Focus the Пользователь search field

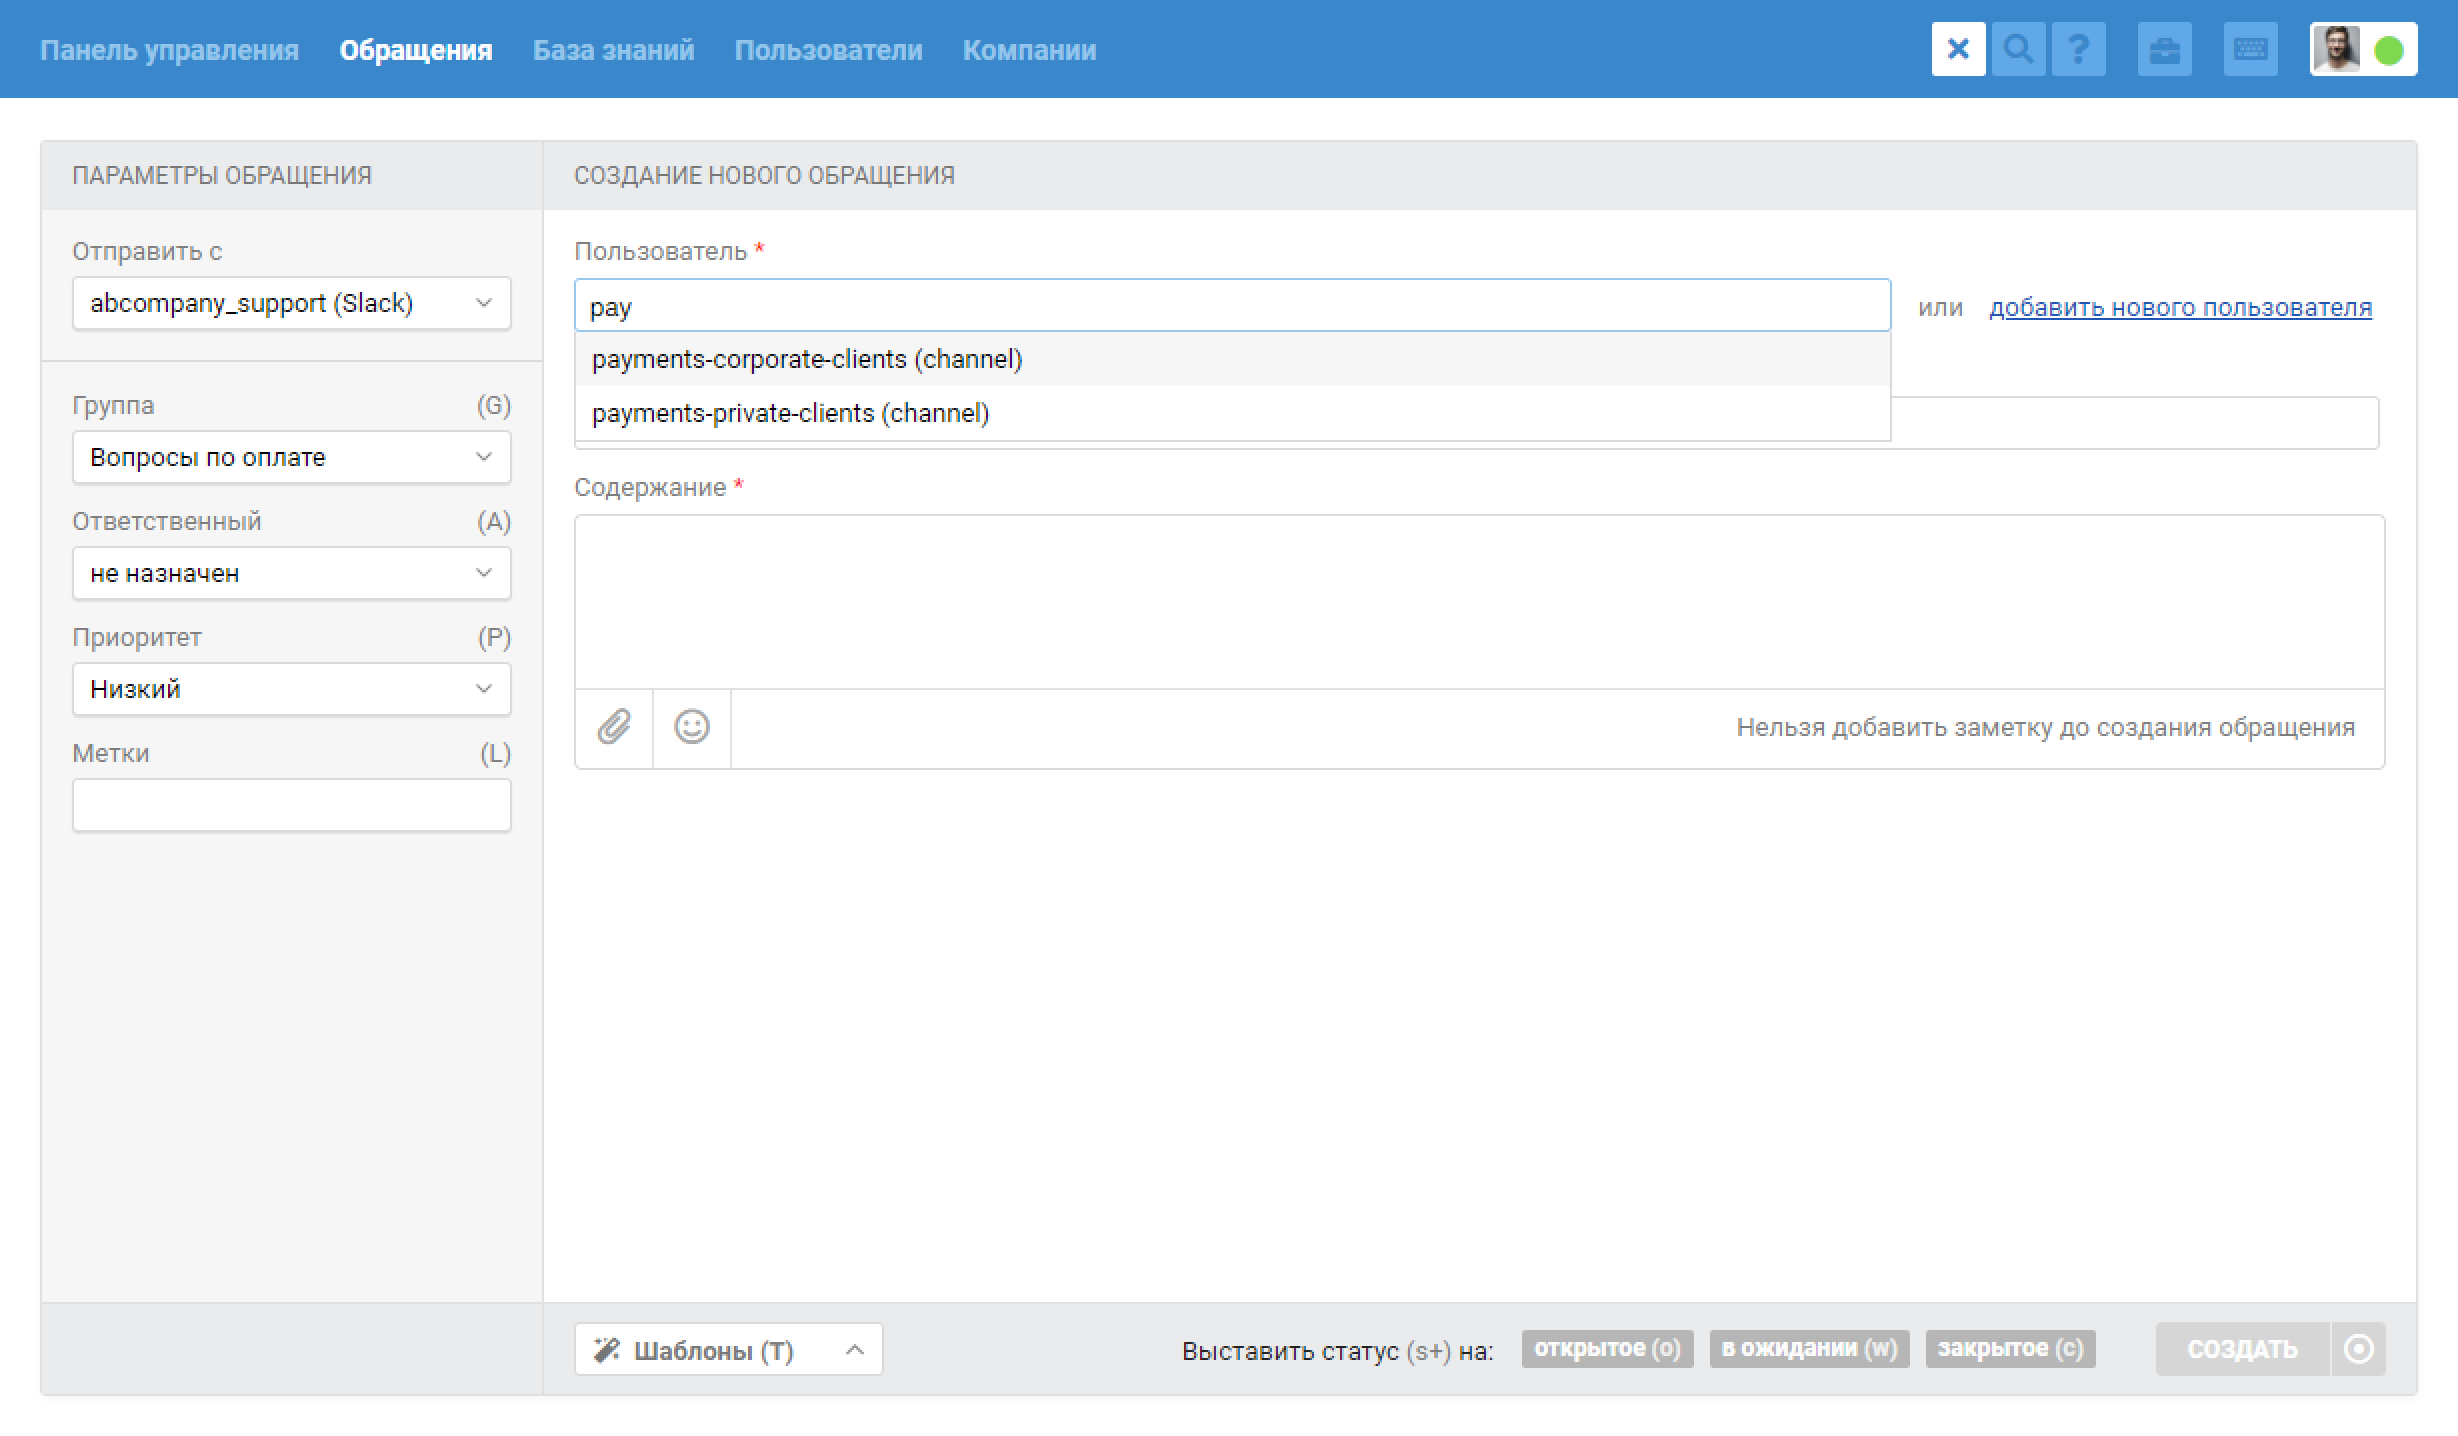pos(1232,305)
